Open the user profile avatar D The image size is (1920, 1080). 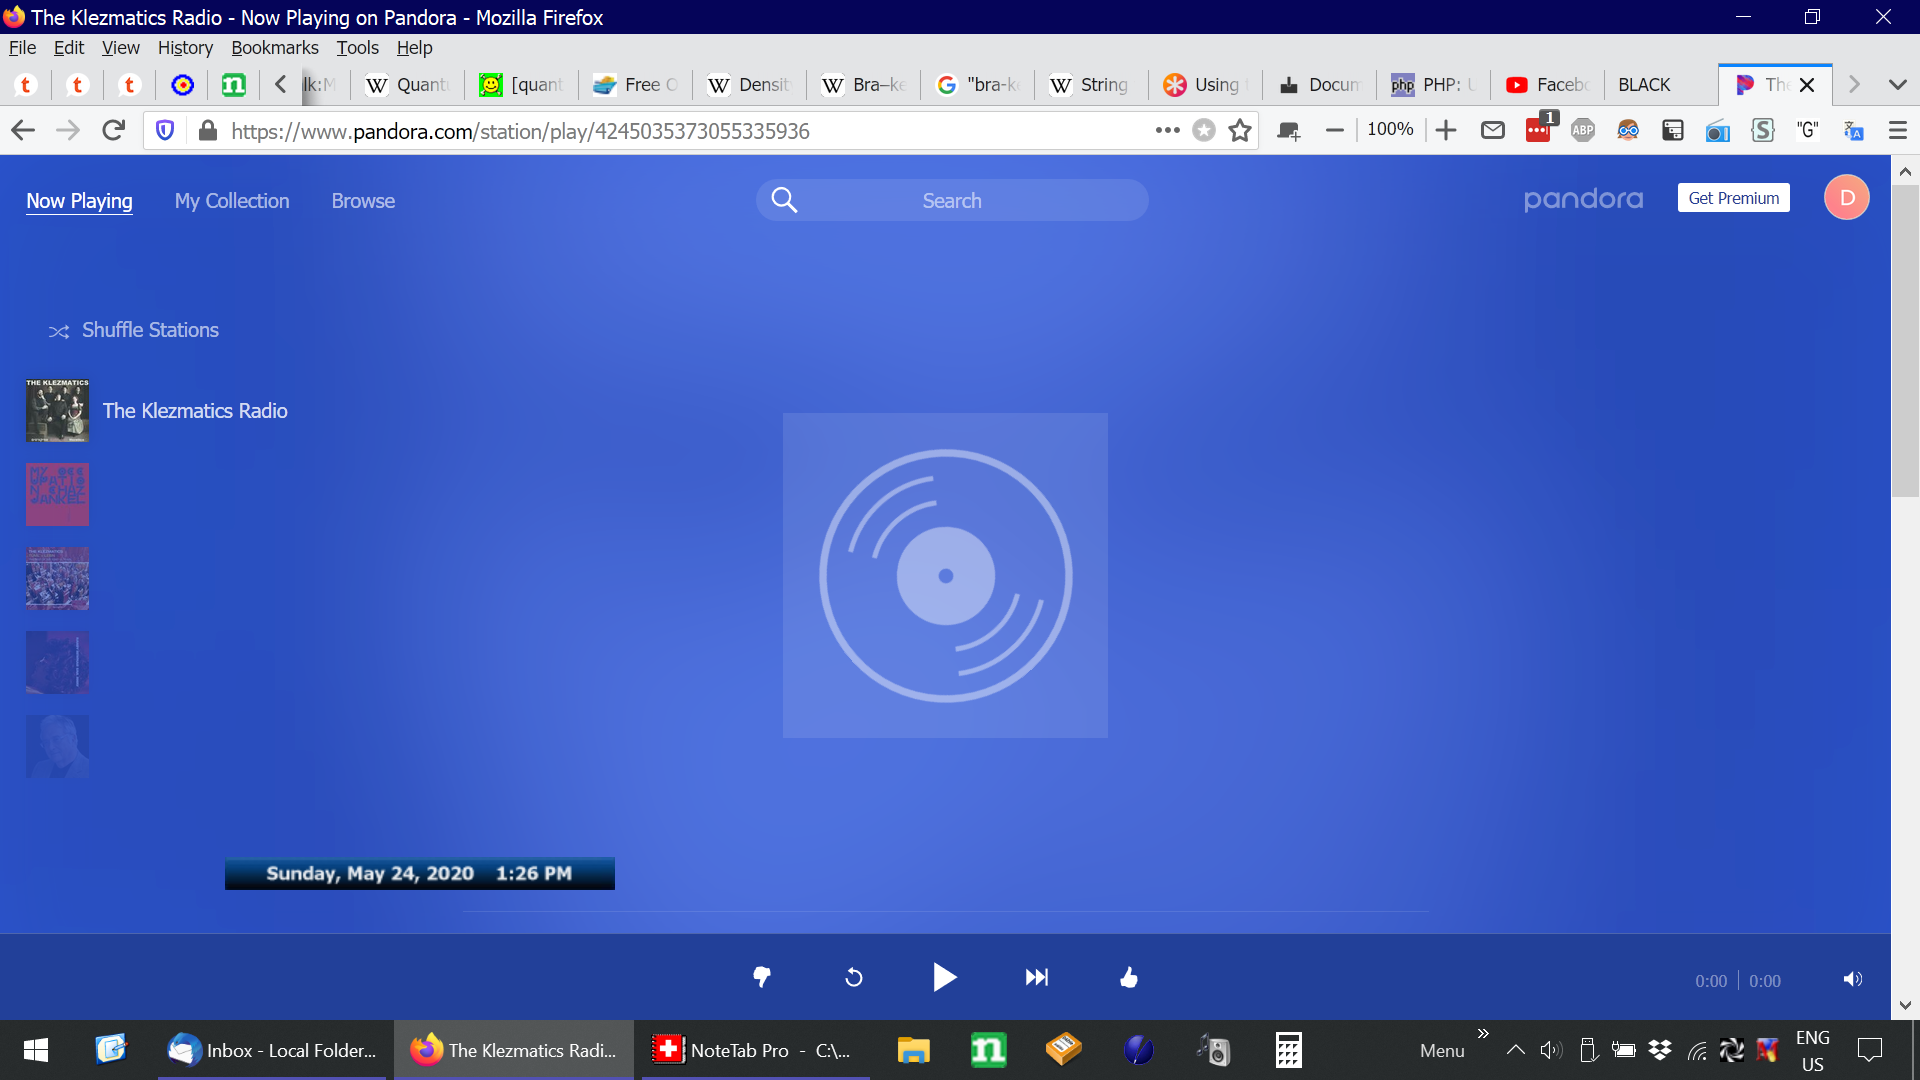pos(1846,198)
